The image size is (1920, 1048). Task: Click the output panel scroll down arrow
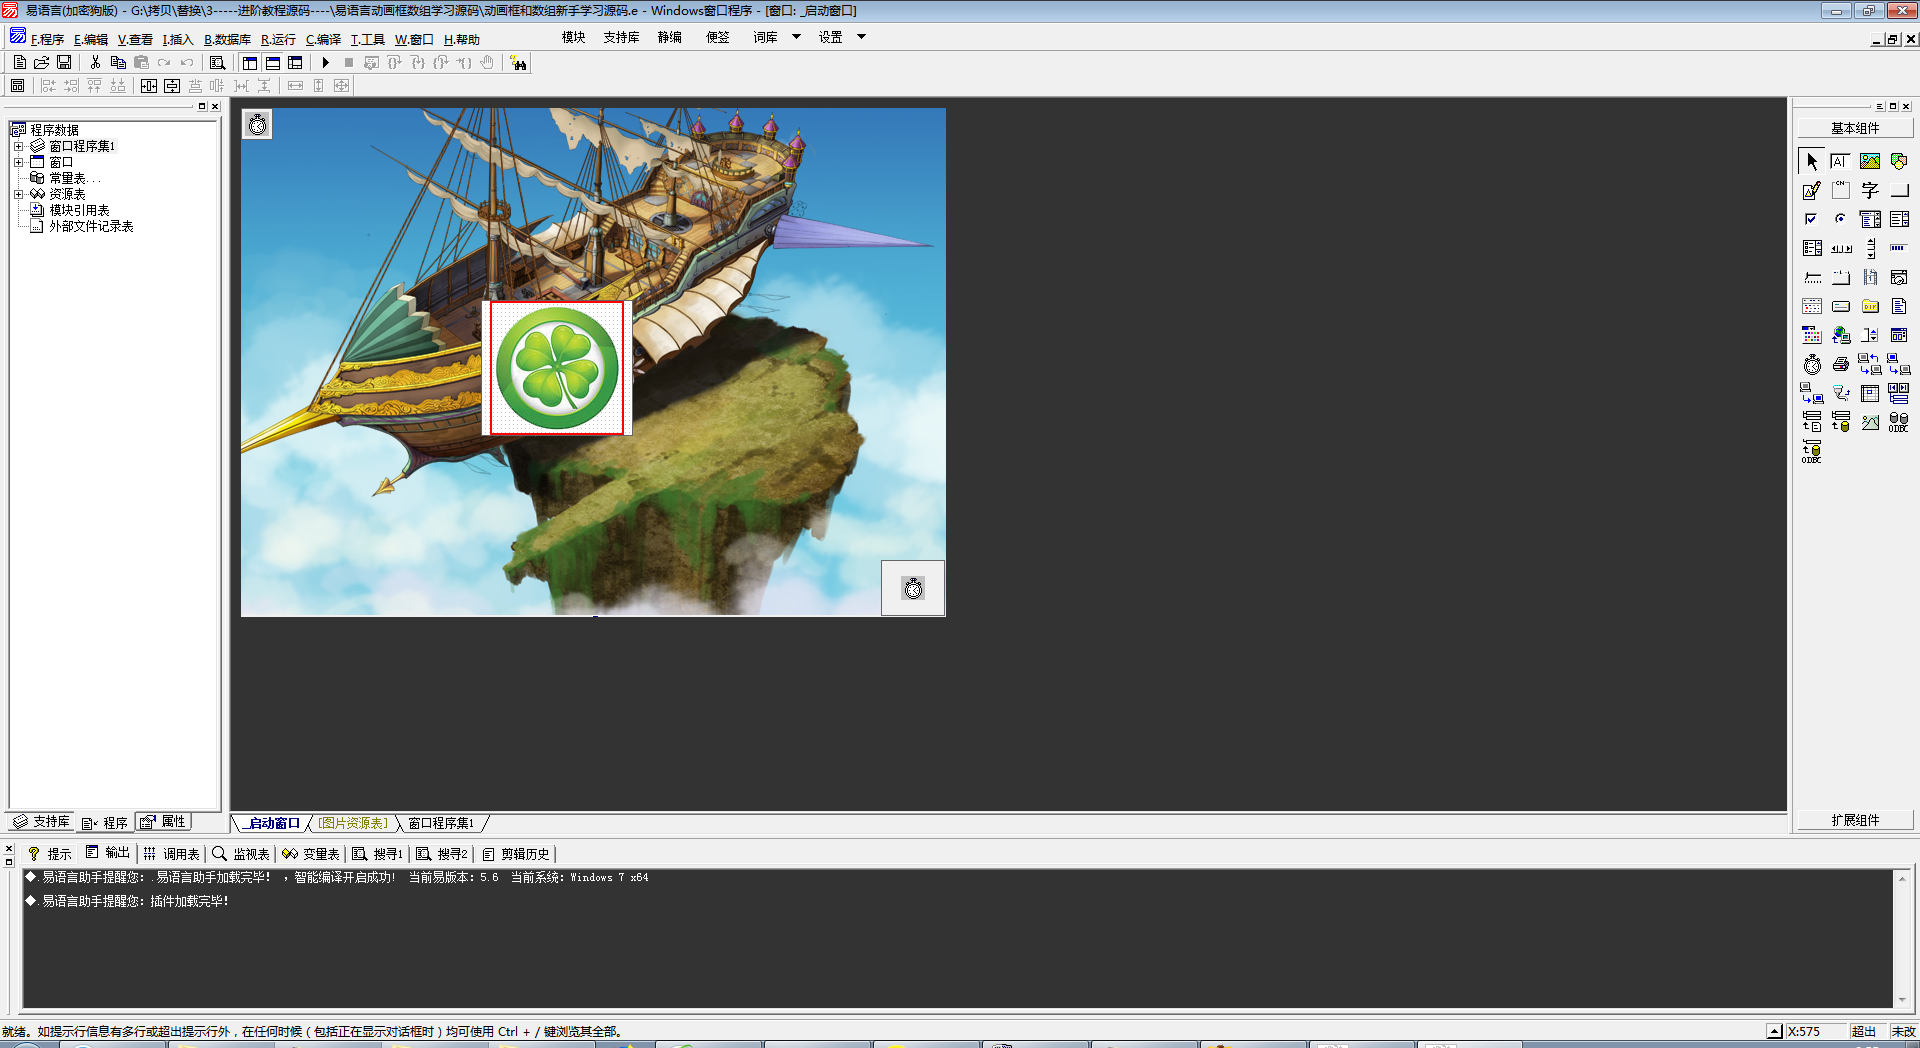[x=1902, y=1000]
